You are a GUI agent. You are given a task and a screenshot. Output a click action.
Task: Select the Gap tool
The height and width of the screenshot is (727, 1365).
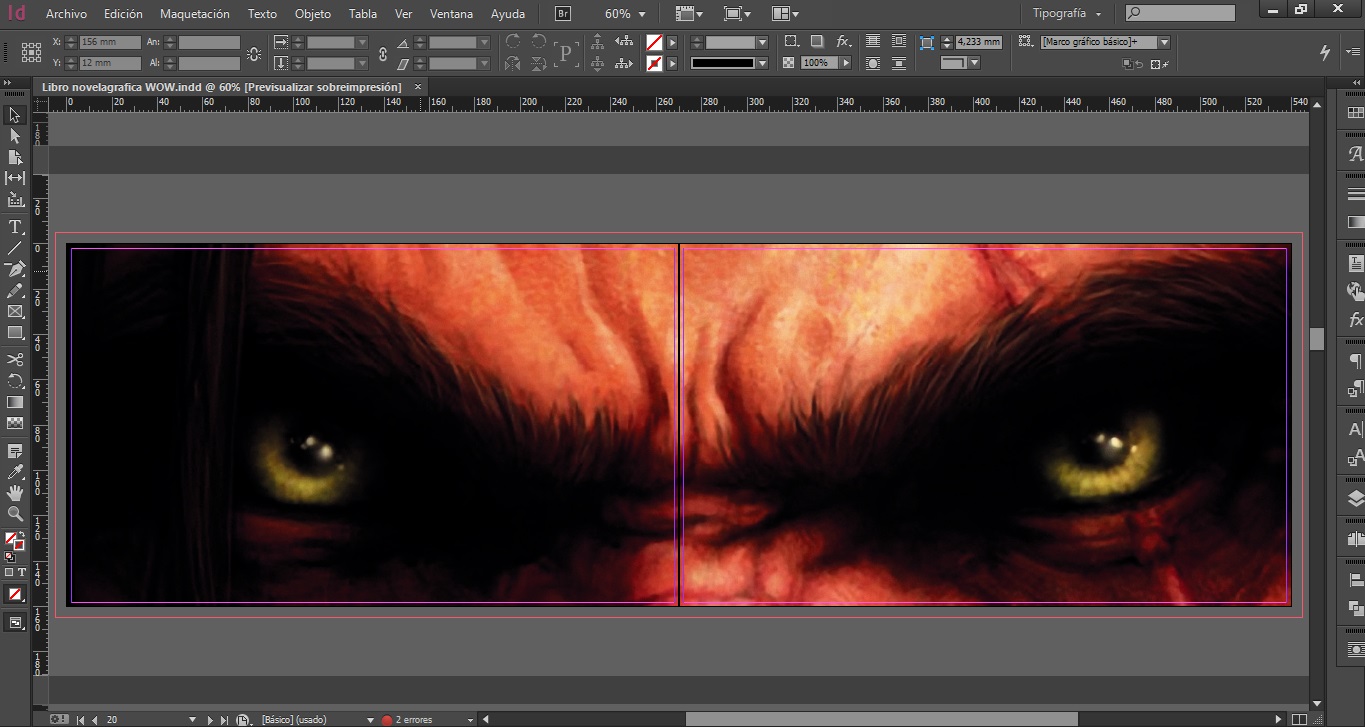click(x=15, y=178)
